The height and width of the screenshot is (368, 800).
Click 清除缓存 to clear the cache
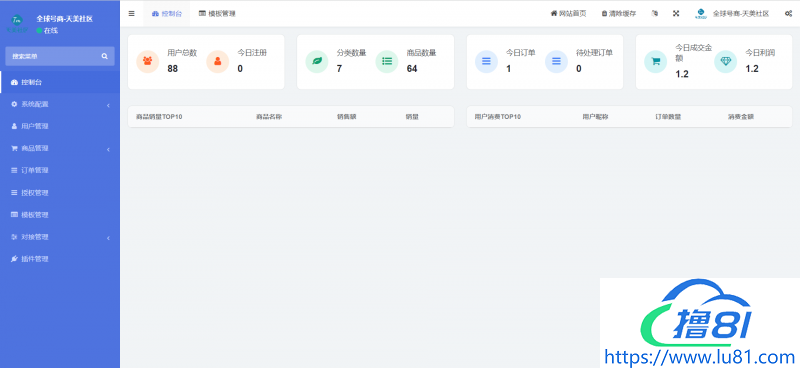(619, 14)
